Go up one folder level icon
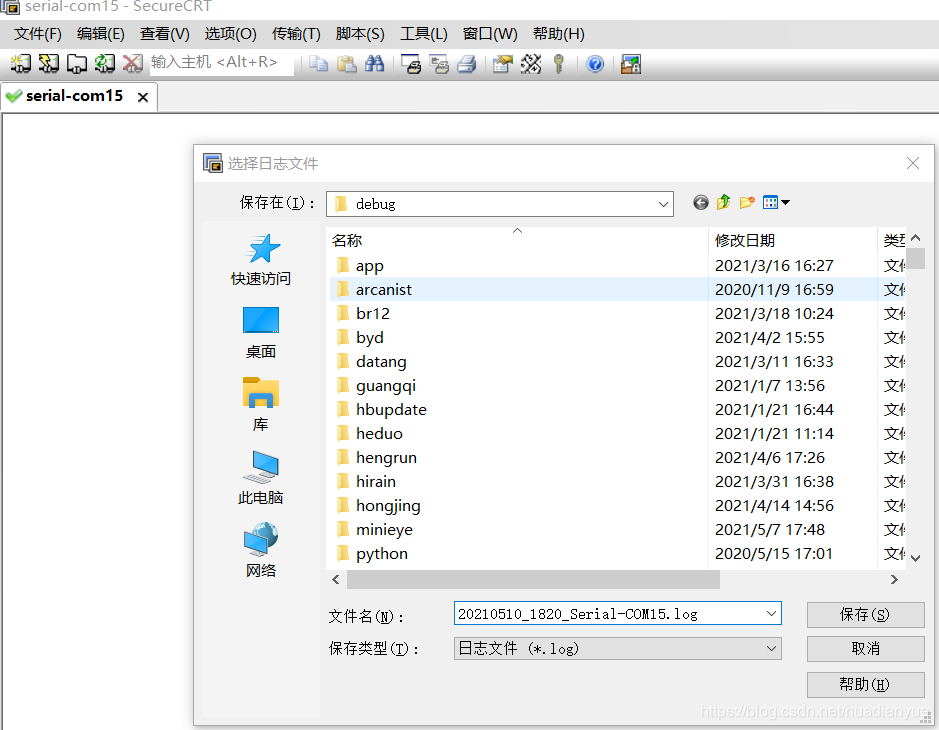This screenshot has width=939, height=730. pos(723,202)
